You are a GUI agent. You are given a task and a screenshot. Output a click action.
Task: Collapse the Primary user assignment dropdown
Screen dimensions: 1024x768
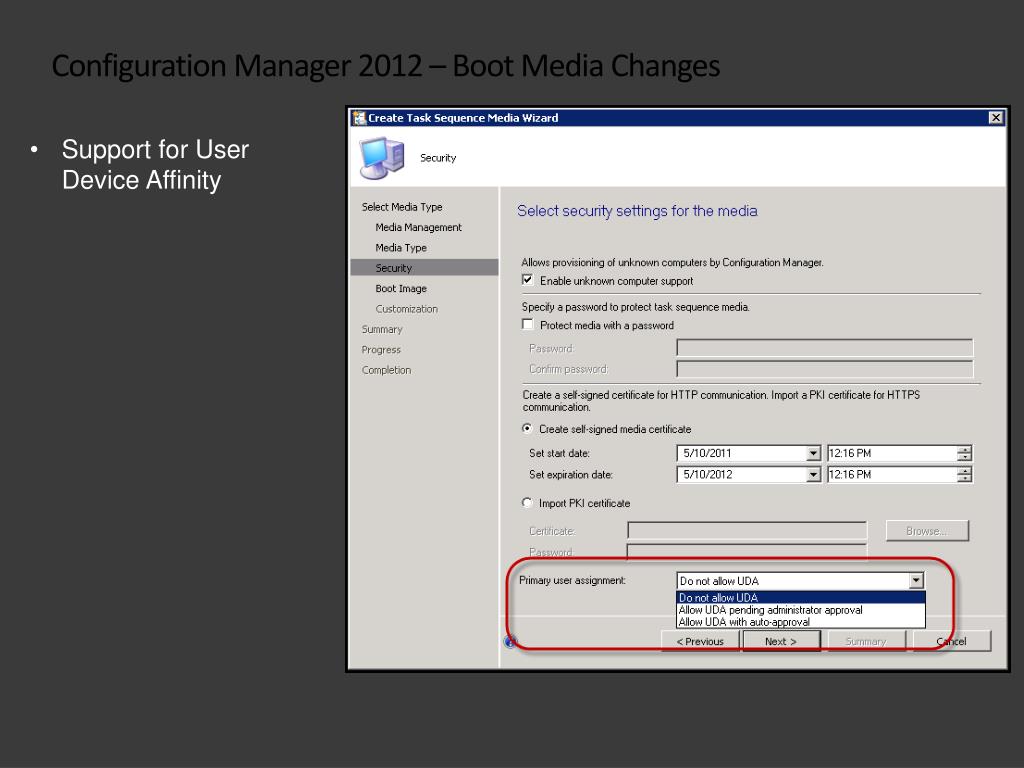(x=916, y=581)
